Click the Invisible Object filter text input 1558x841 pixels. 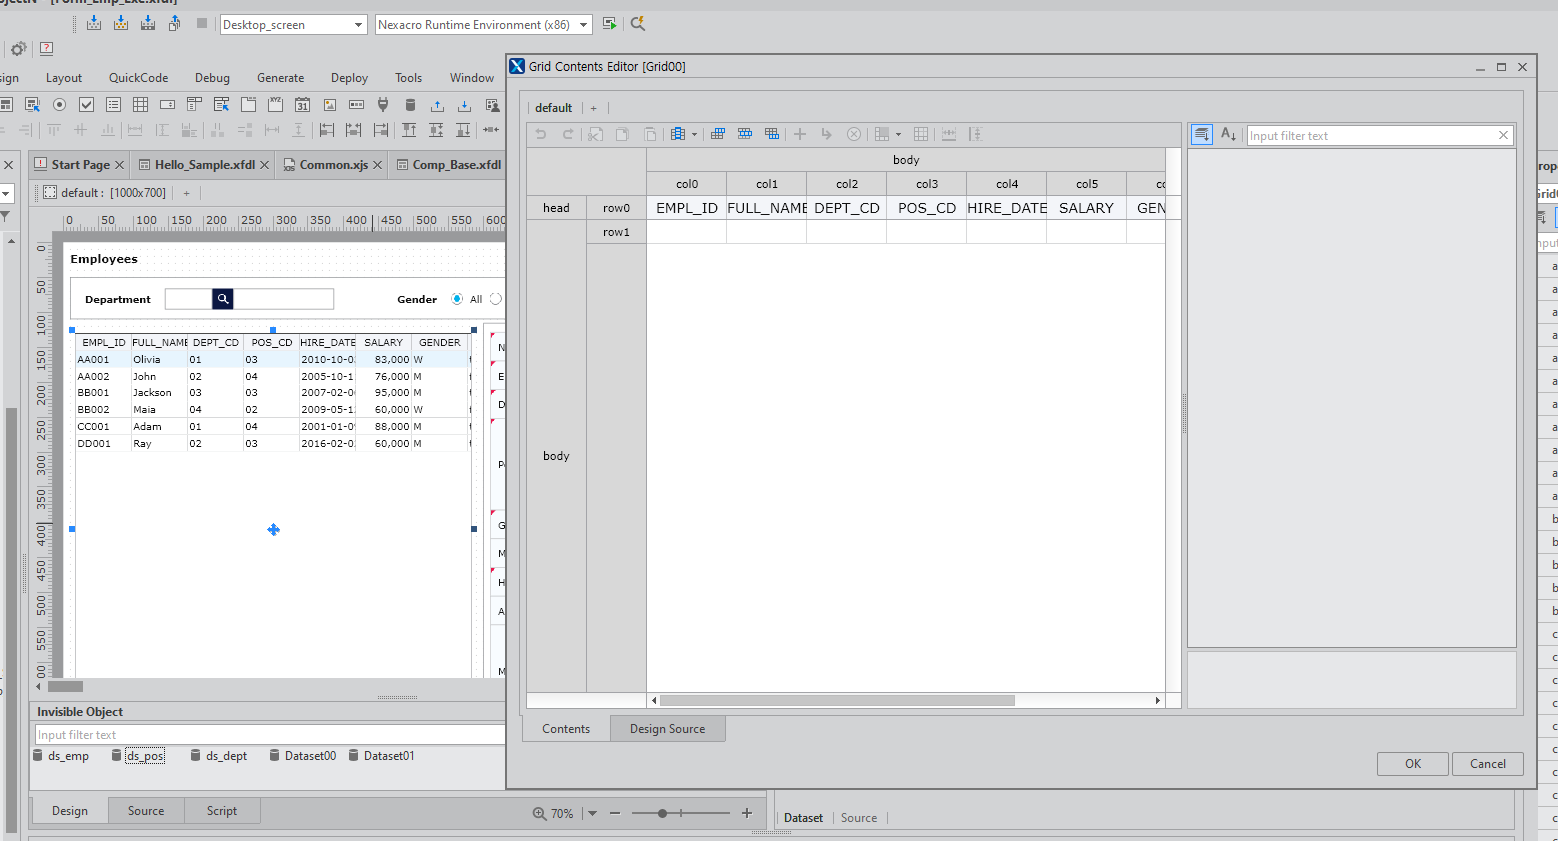coord(268,734)
